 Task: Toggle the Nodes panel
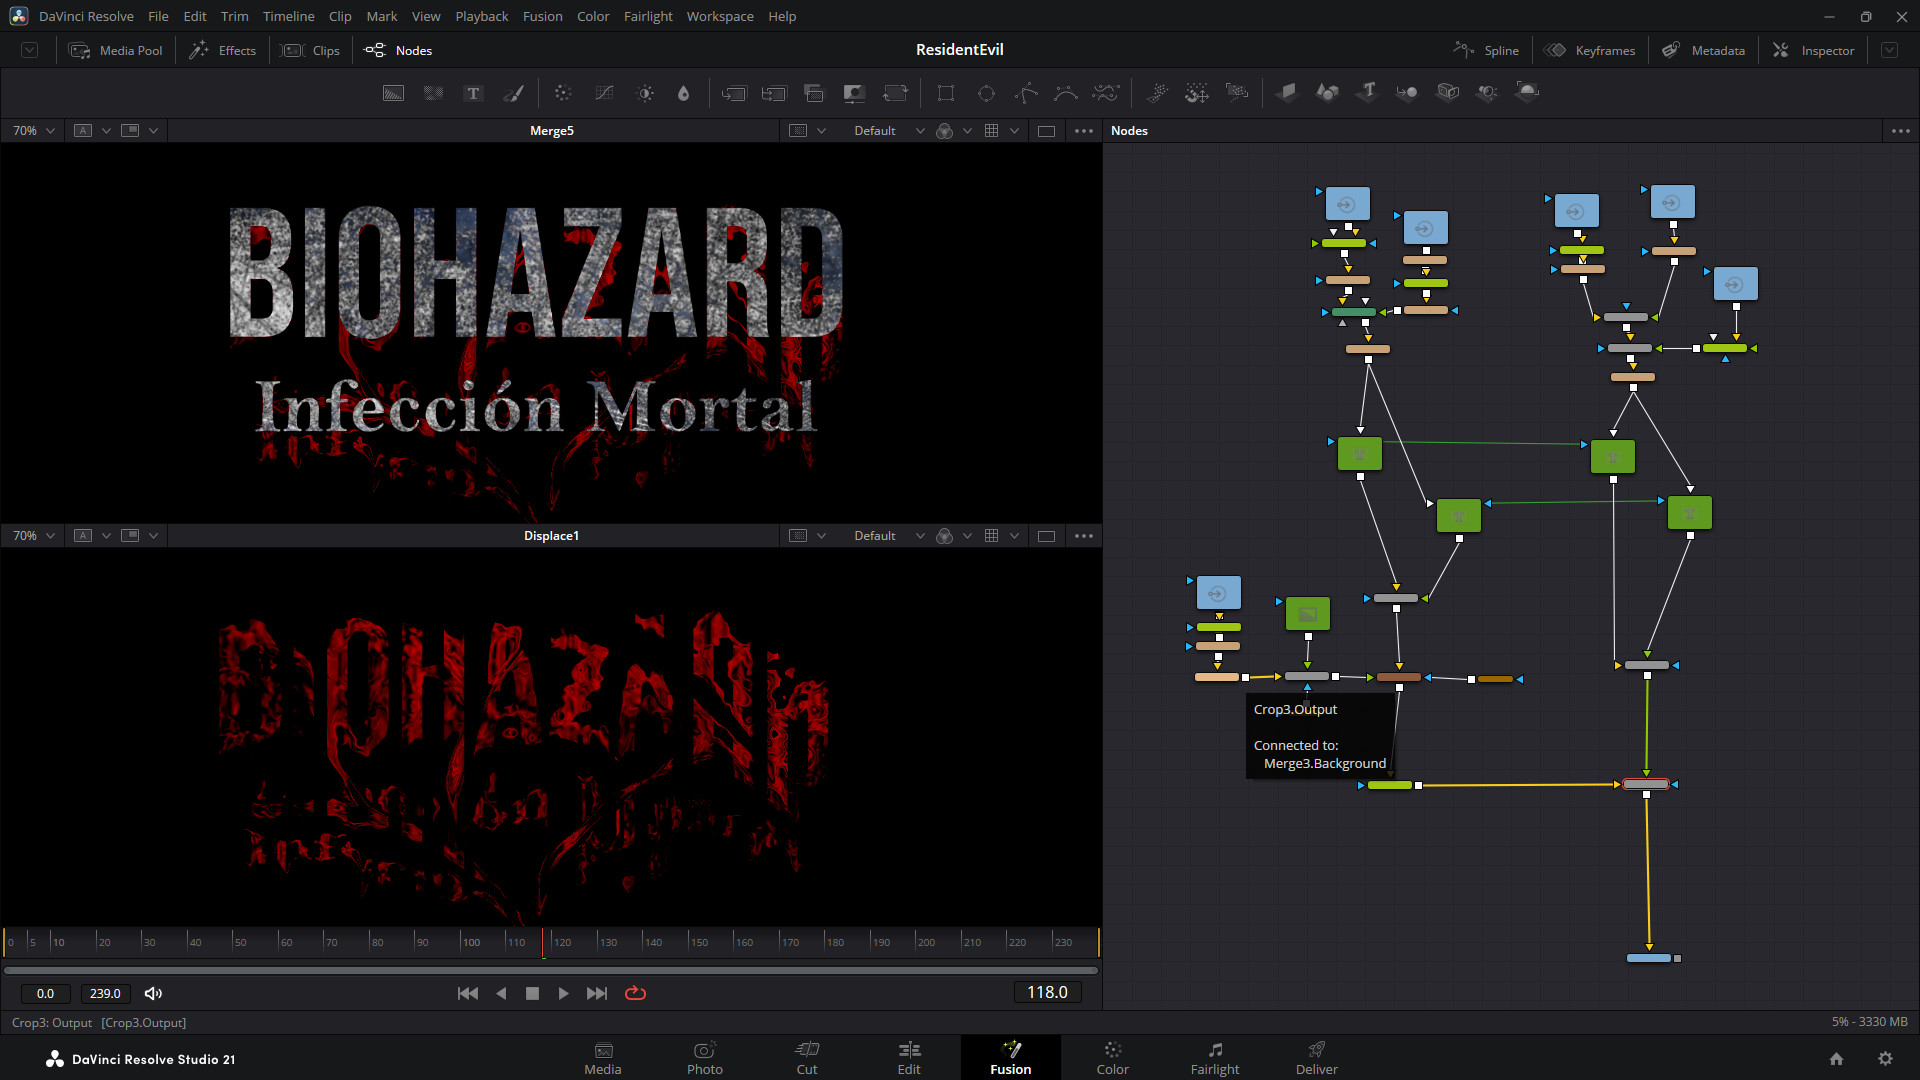pyautogui.click(x=398, y=50)
